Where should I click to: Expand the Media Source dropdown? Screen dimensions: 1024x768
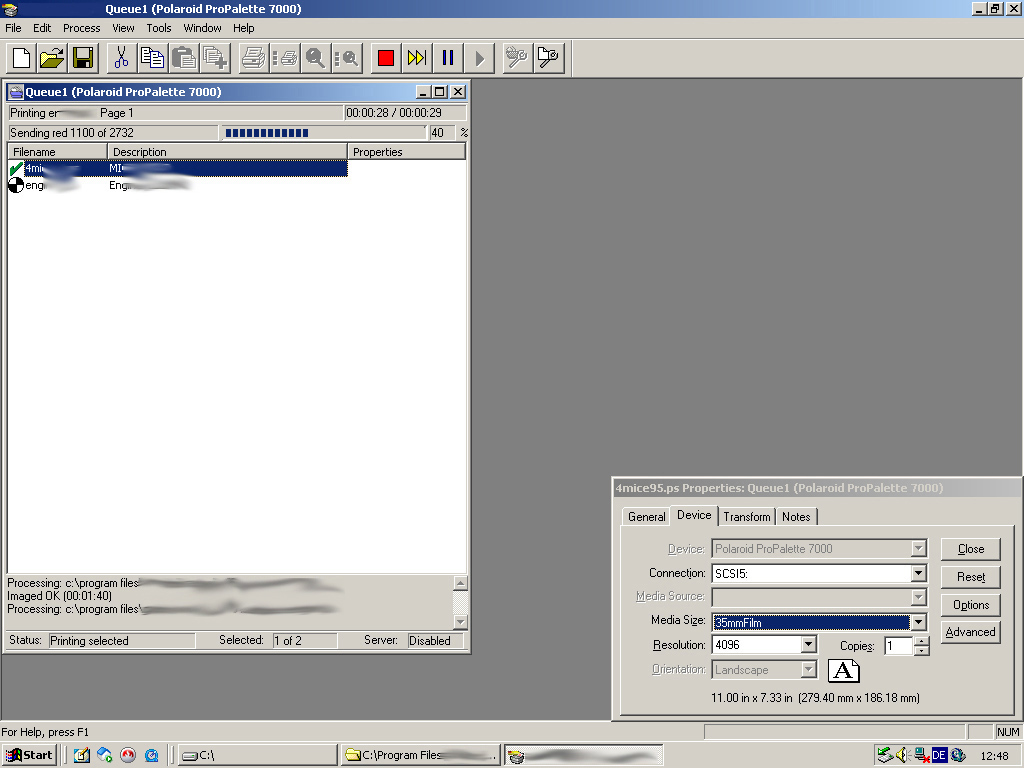(x=919, y=596)
